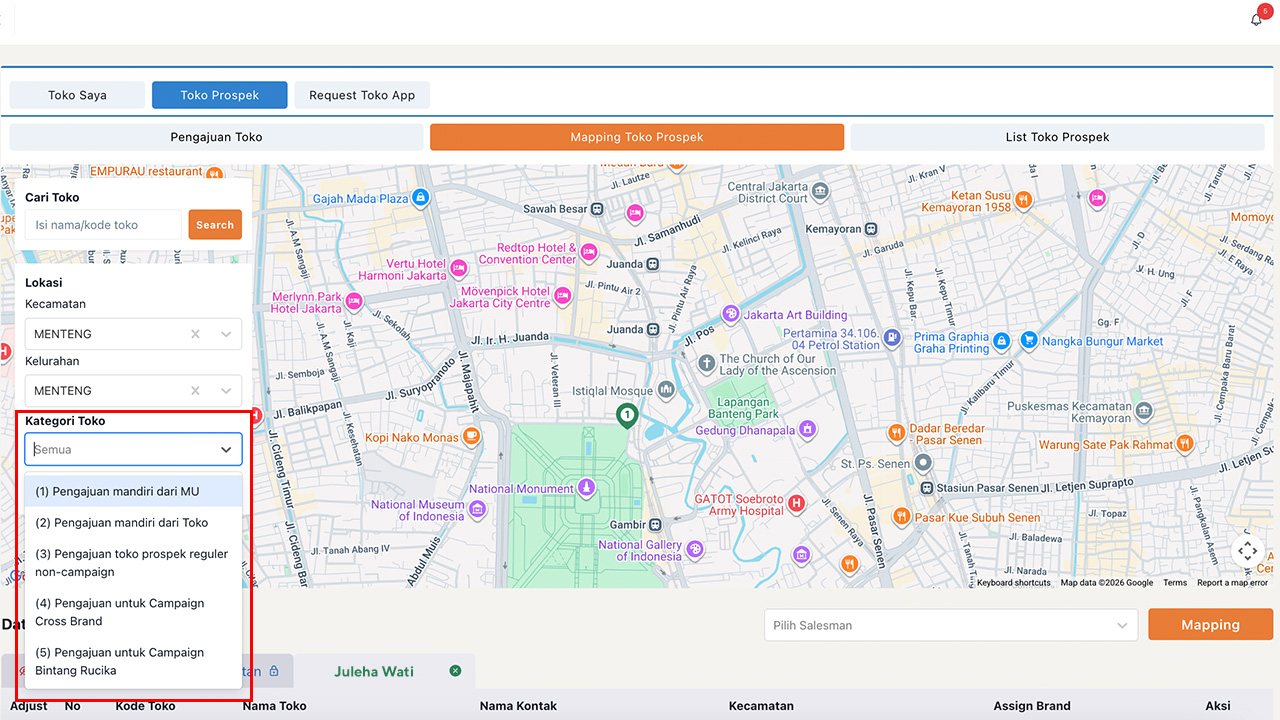
Task: Clear the Kelurahan MENTENG selection
Action: pos(196,391)
